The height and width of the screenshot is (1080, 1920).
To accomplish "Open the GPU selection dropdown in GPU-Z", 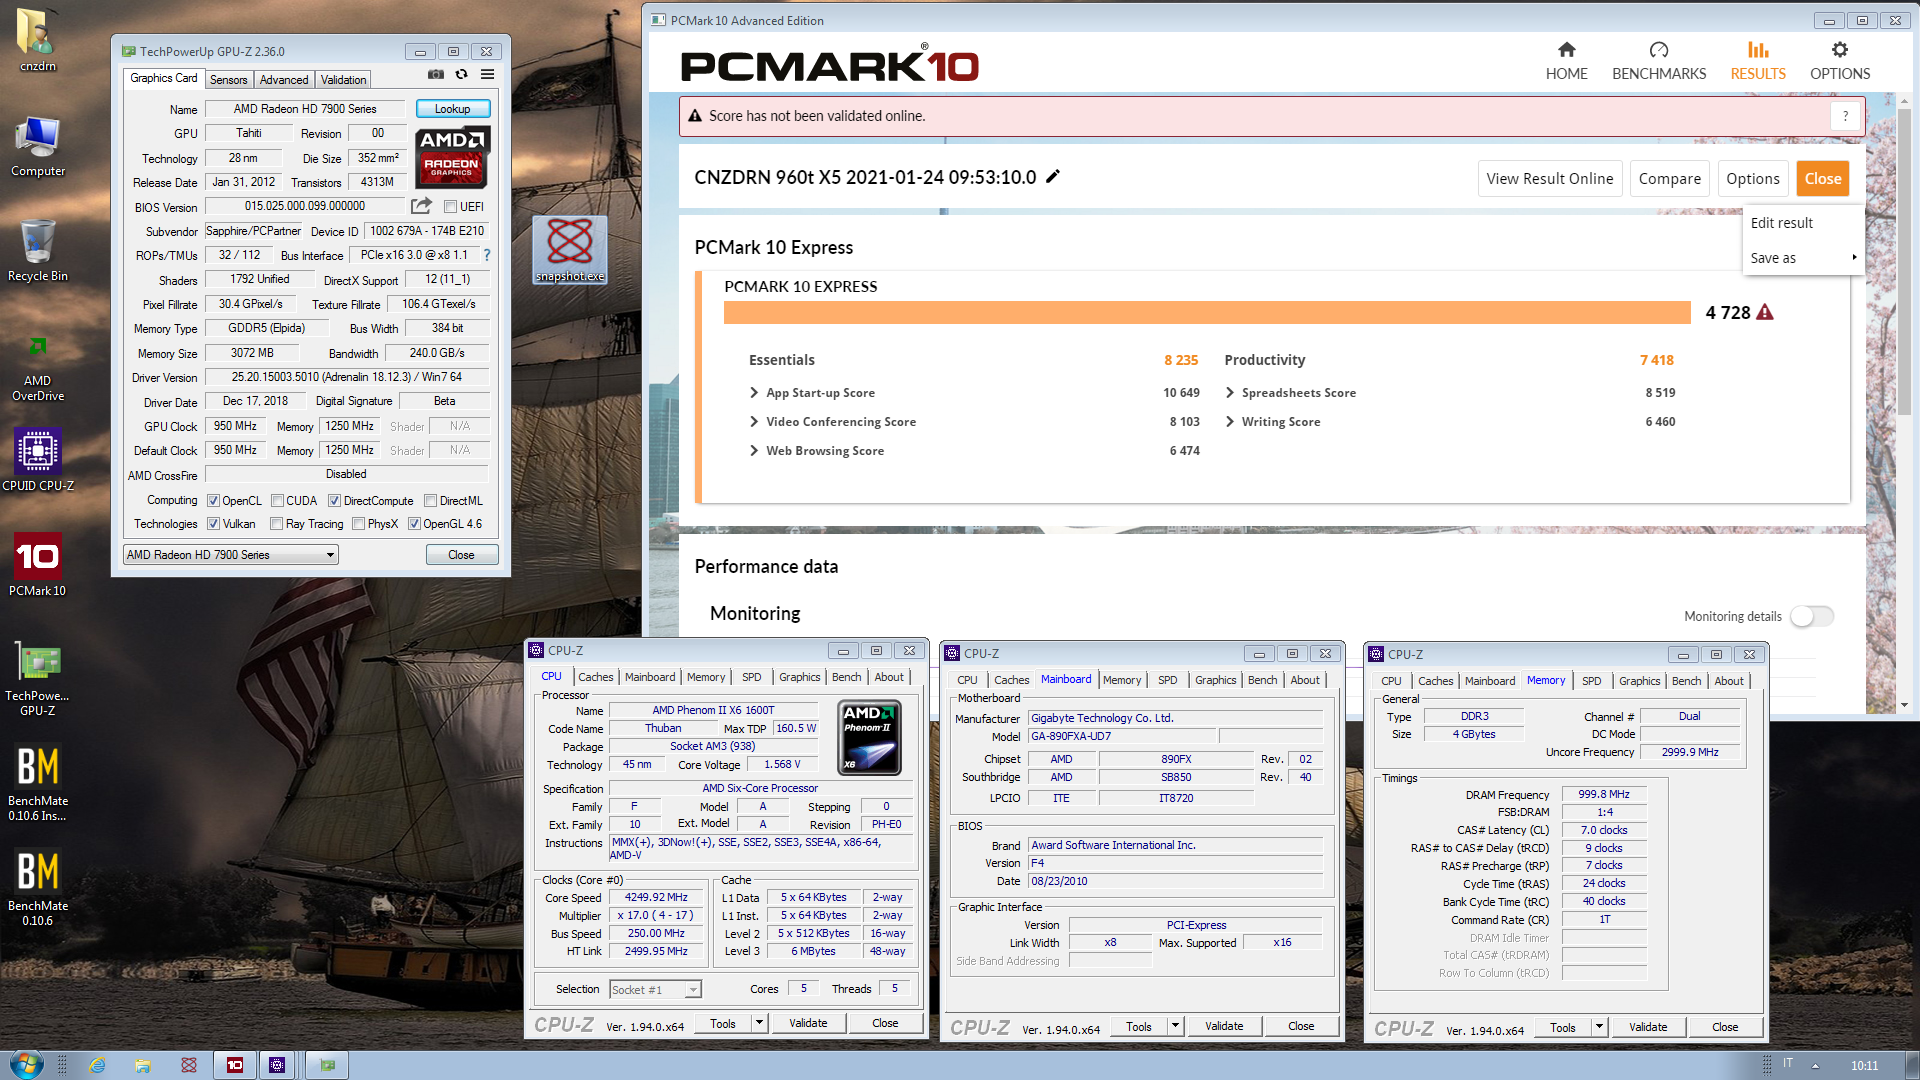I will pos(231,555).
